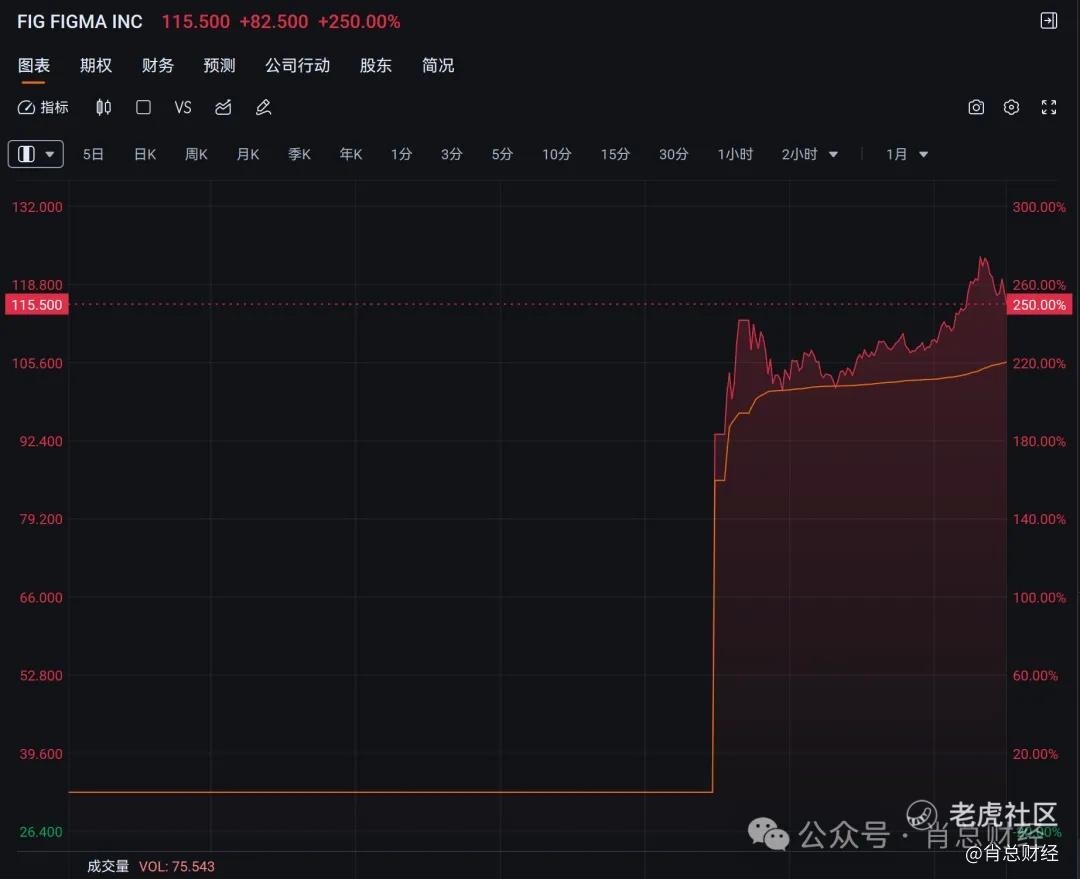Click the red 250.00% axis tag
Image resolution: width=1080 pixels, height=879 pixels.
tap(1039, 304)
